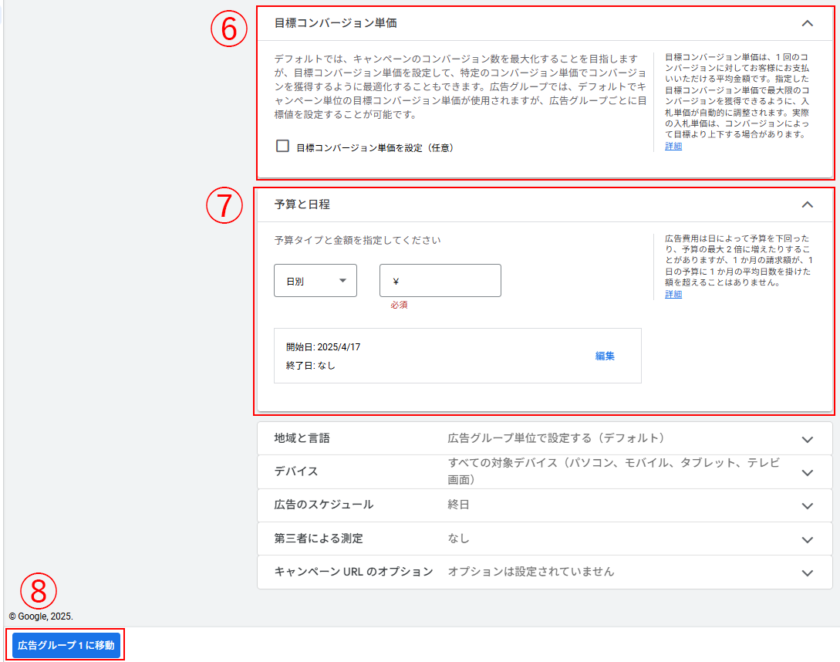Expand デバイス row with chevron icon
Viewport: 840px width, 662px height.
[807, 472]
